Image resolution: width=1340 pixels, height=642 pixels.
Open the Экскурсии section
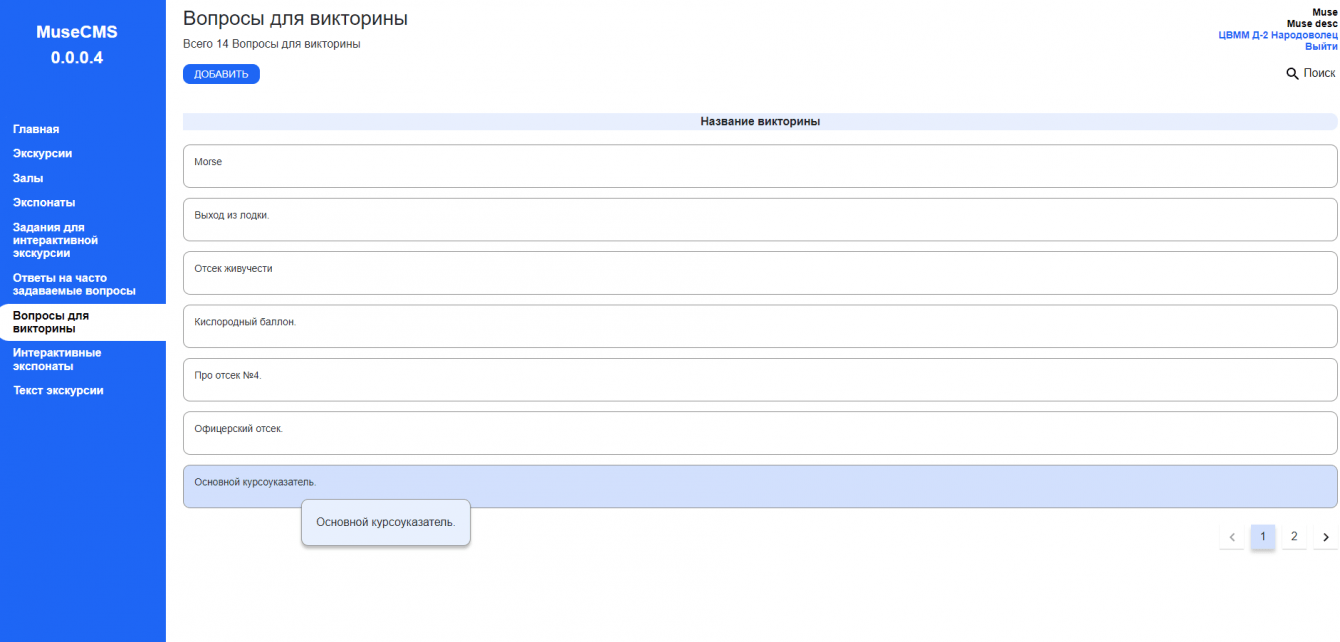(42, 154)
